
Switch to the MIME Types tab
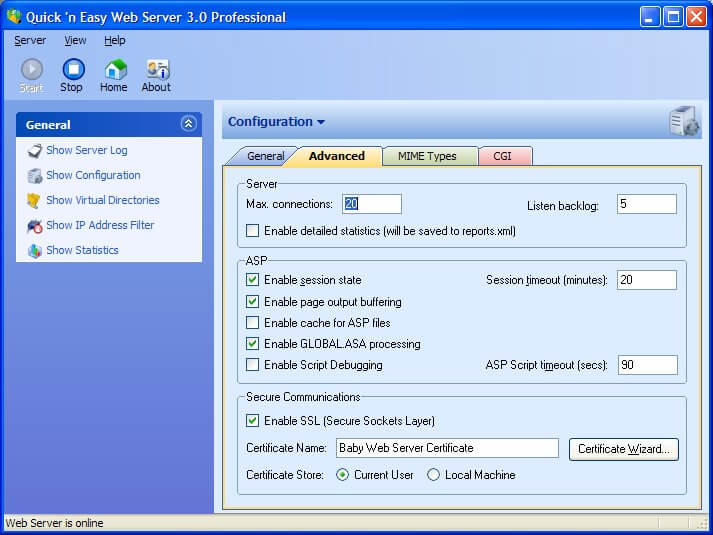pyautogui.click(x=427, y=156)
